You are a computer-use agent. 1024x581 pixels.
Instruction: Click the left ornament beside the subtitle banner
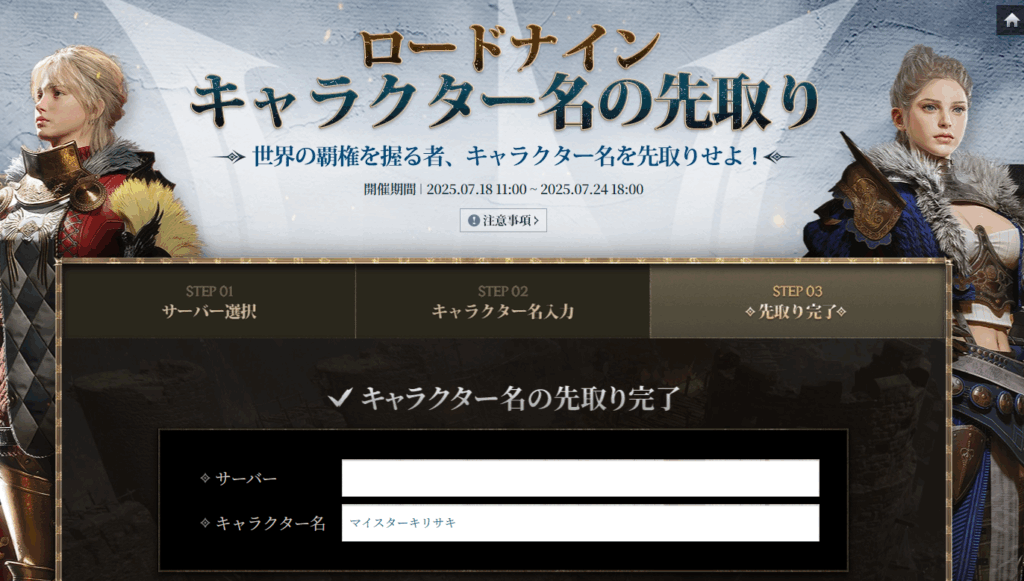click(x=233, y=157)
